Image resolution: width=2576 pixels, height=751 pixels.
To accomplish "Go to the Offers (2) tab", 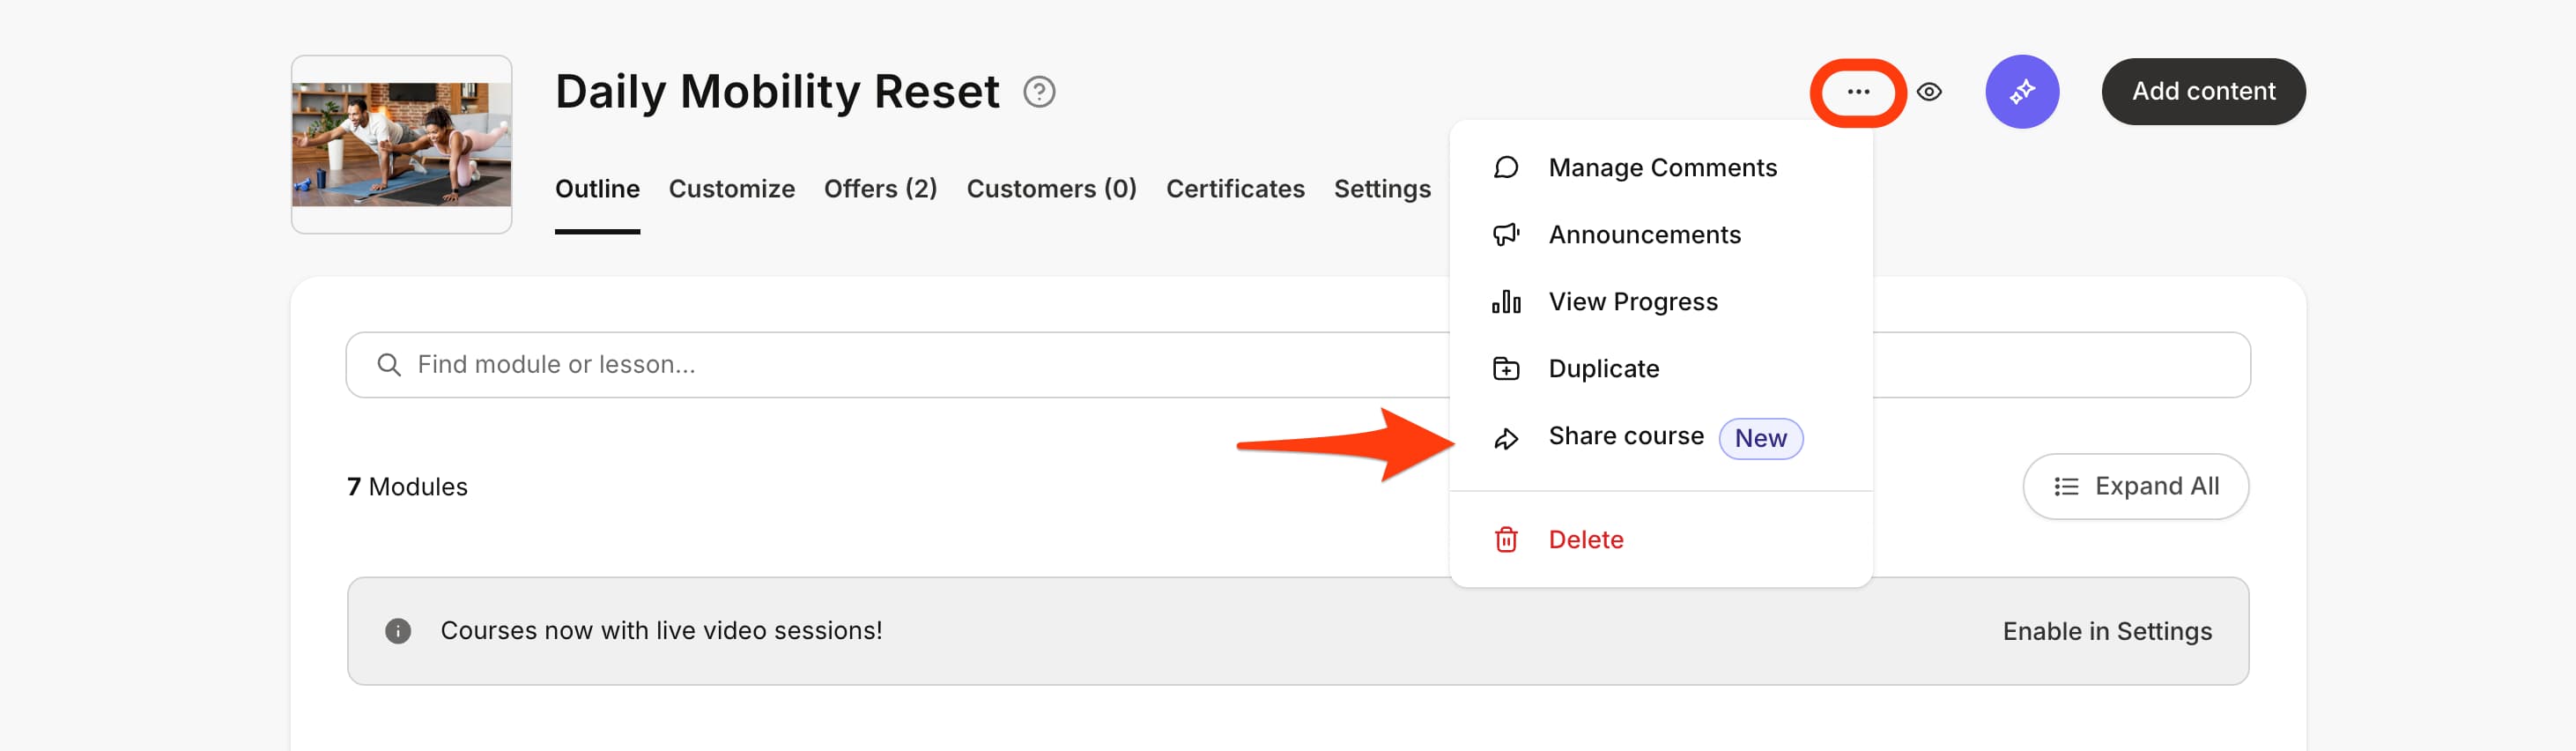I will 880,189.
